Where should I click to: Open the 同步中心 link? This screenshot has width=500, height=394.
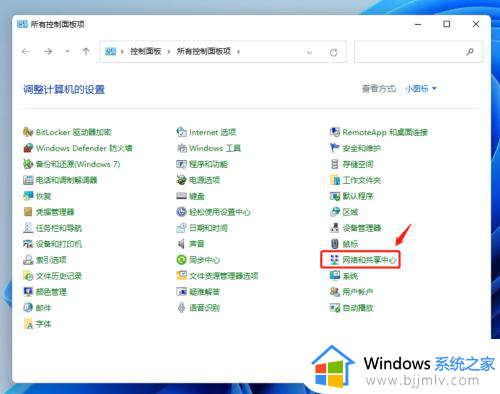pyautogui.click(x=204, y=260)
